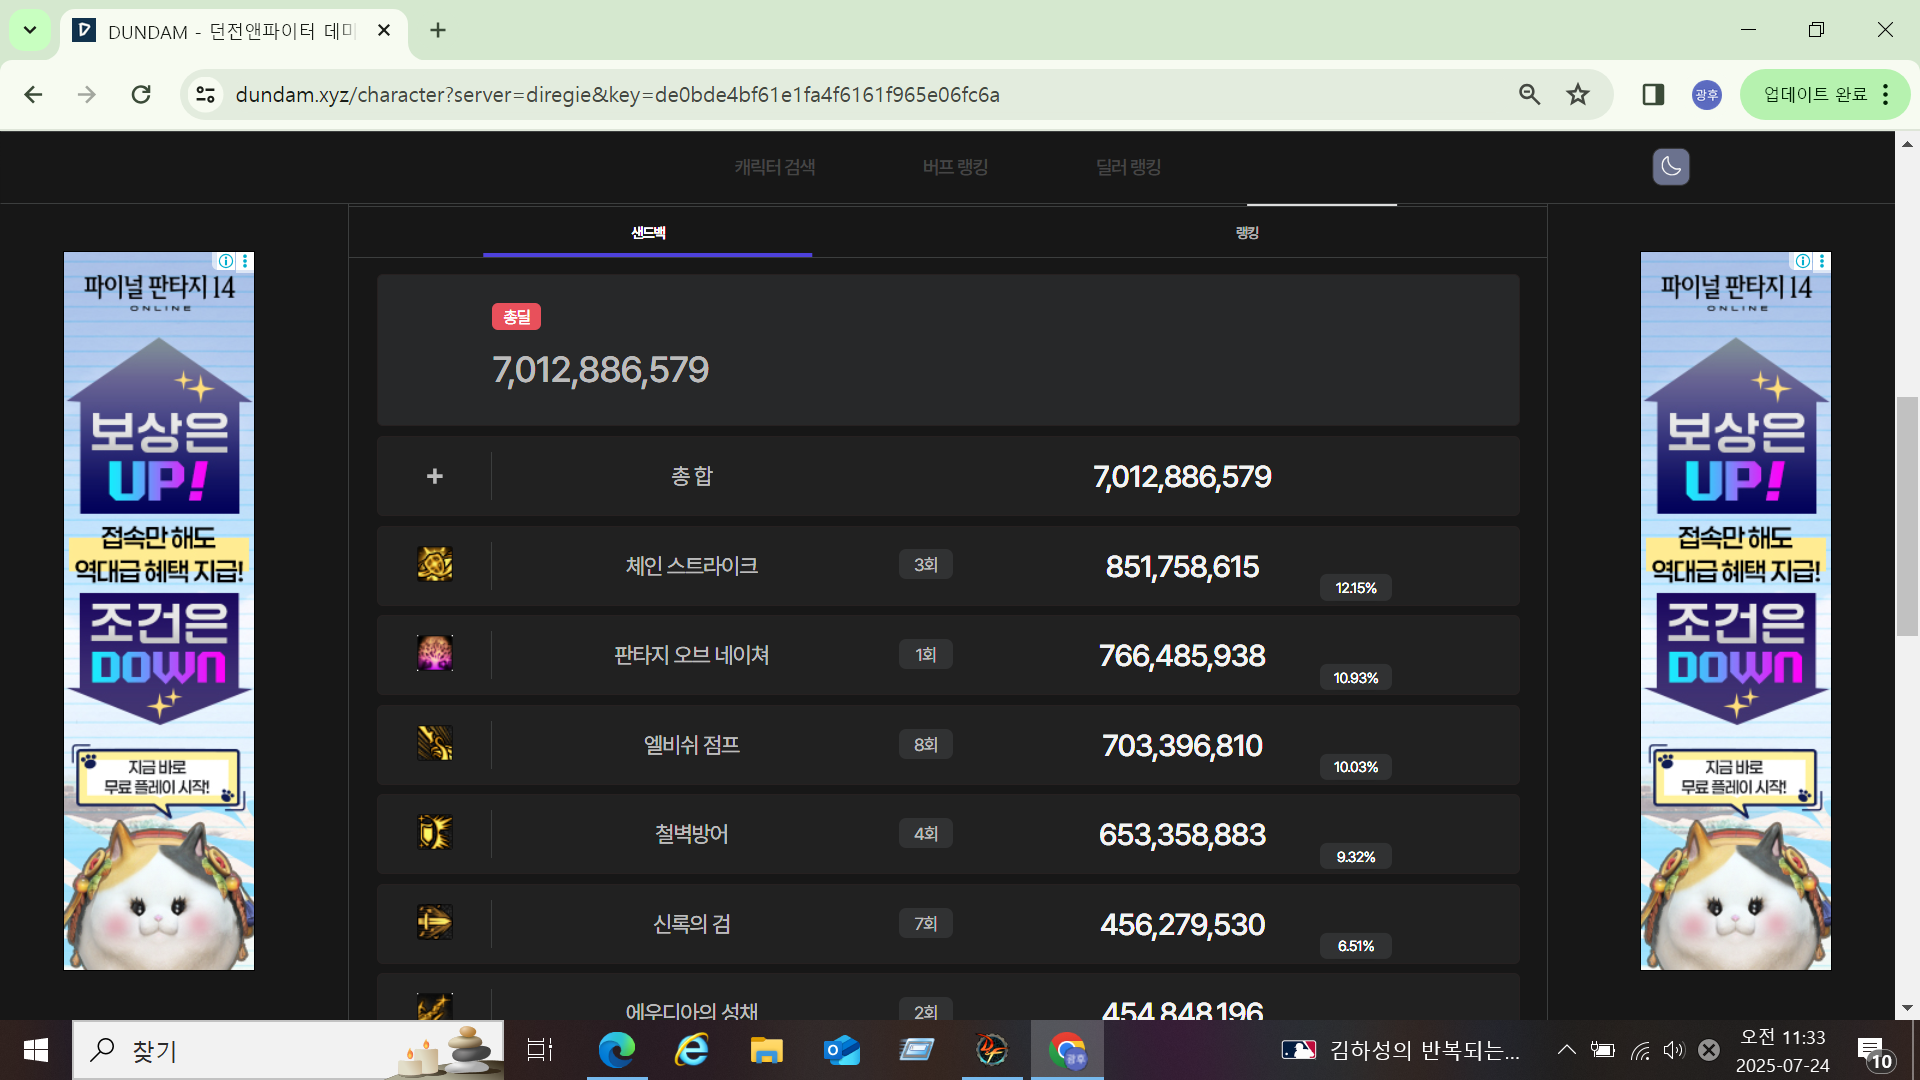Click the page vertical scrollbar thumb
Viewport: 1920px width, 1080px height.
[1907, 515]
